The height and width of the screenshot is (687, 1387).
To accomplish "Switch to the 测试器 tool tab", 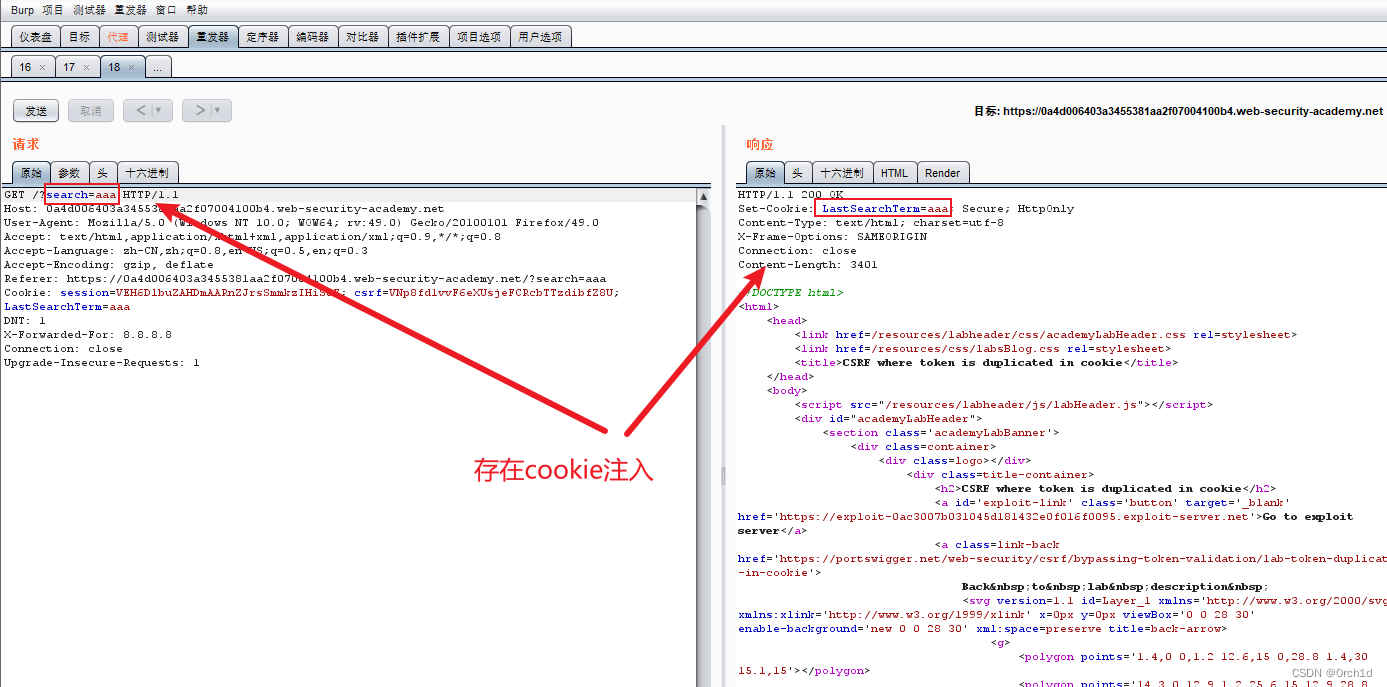I will (162, 37).
